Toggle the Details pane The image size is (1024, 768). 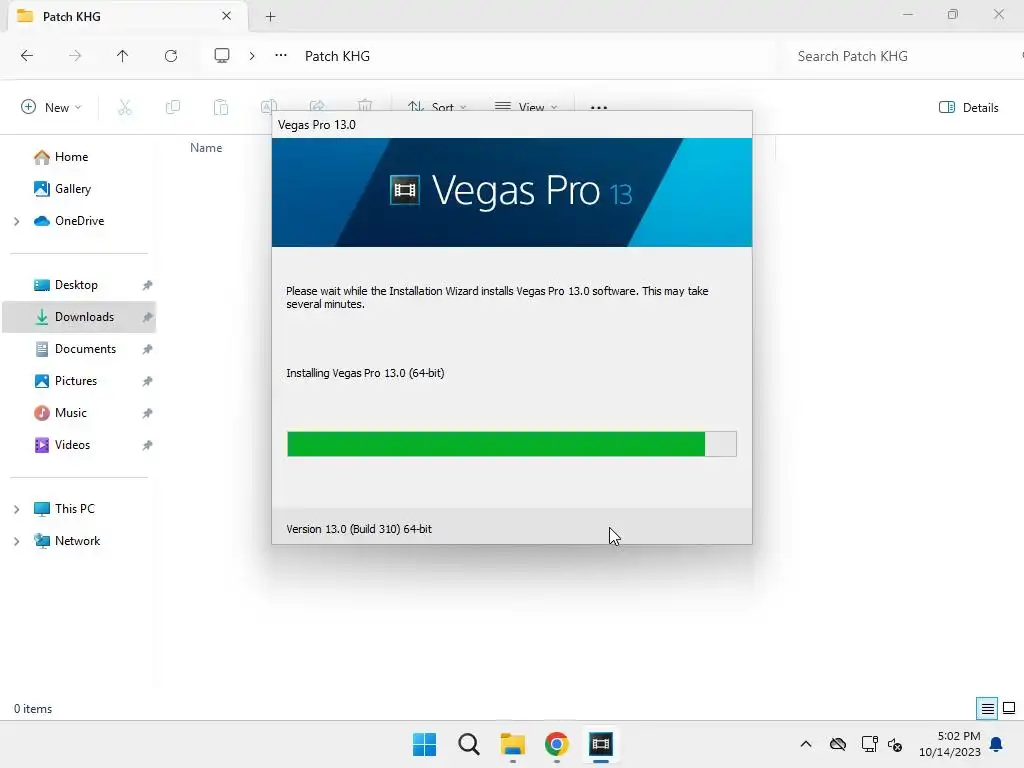click(968, 107)
